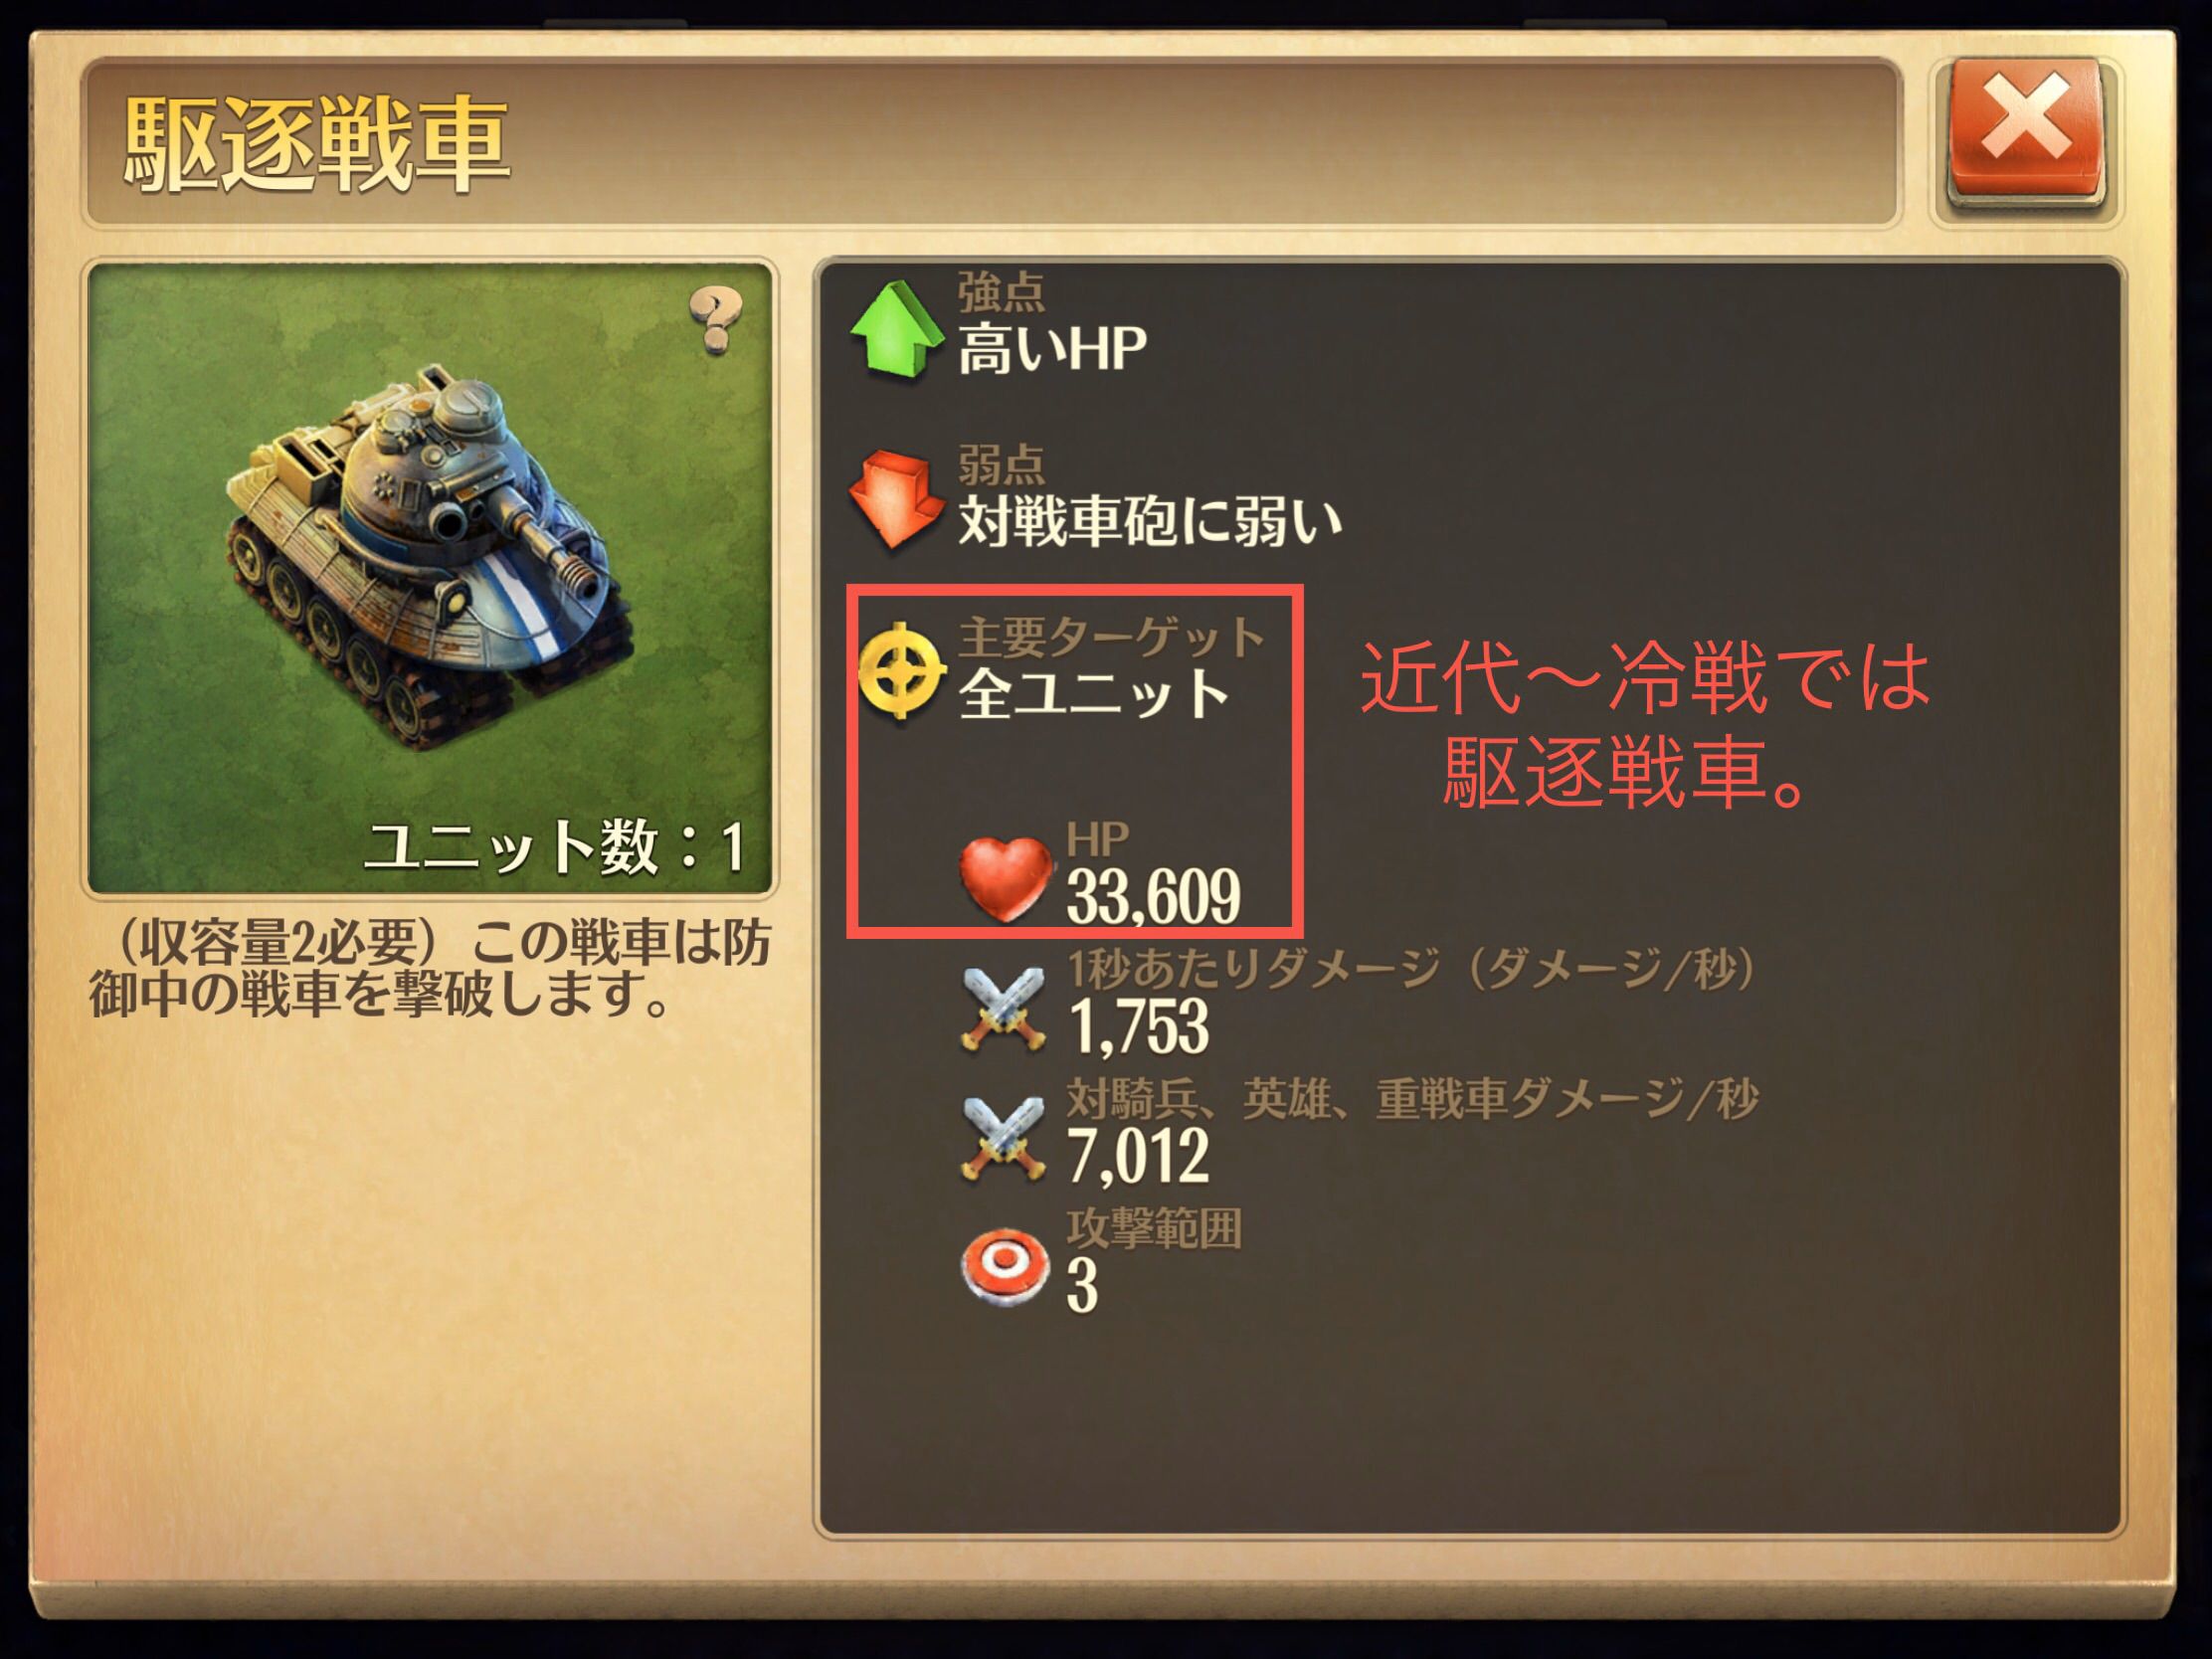The image size is (2212, 1659).
Task: Click the 高いHP strength text
Action: pyautogui.click(x=1052, y=349)
